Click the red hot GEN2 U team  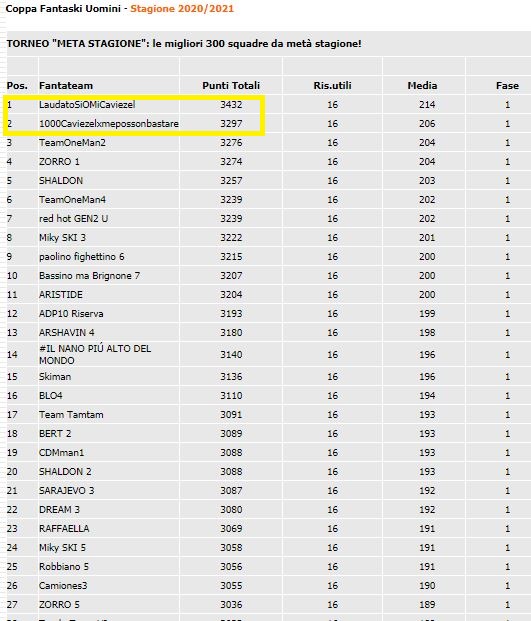[73, 219]
